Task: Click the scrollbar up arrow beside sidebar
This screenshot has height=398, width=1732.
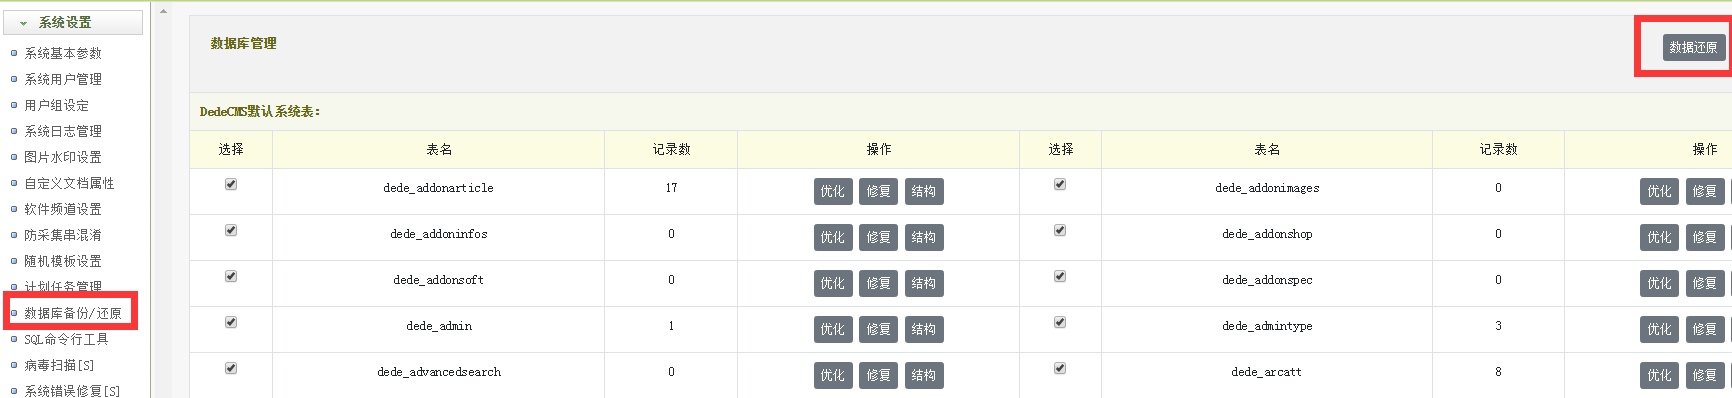Action: (x=164, y=11)
